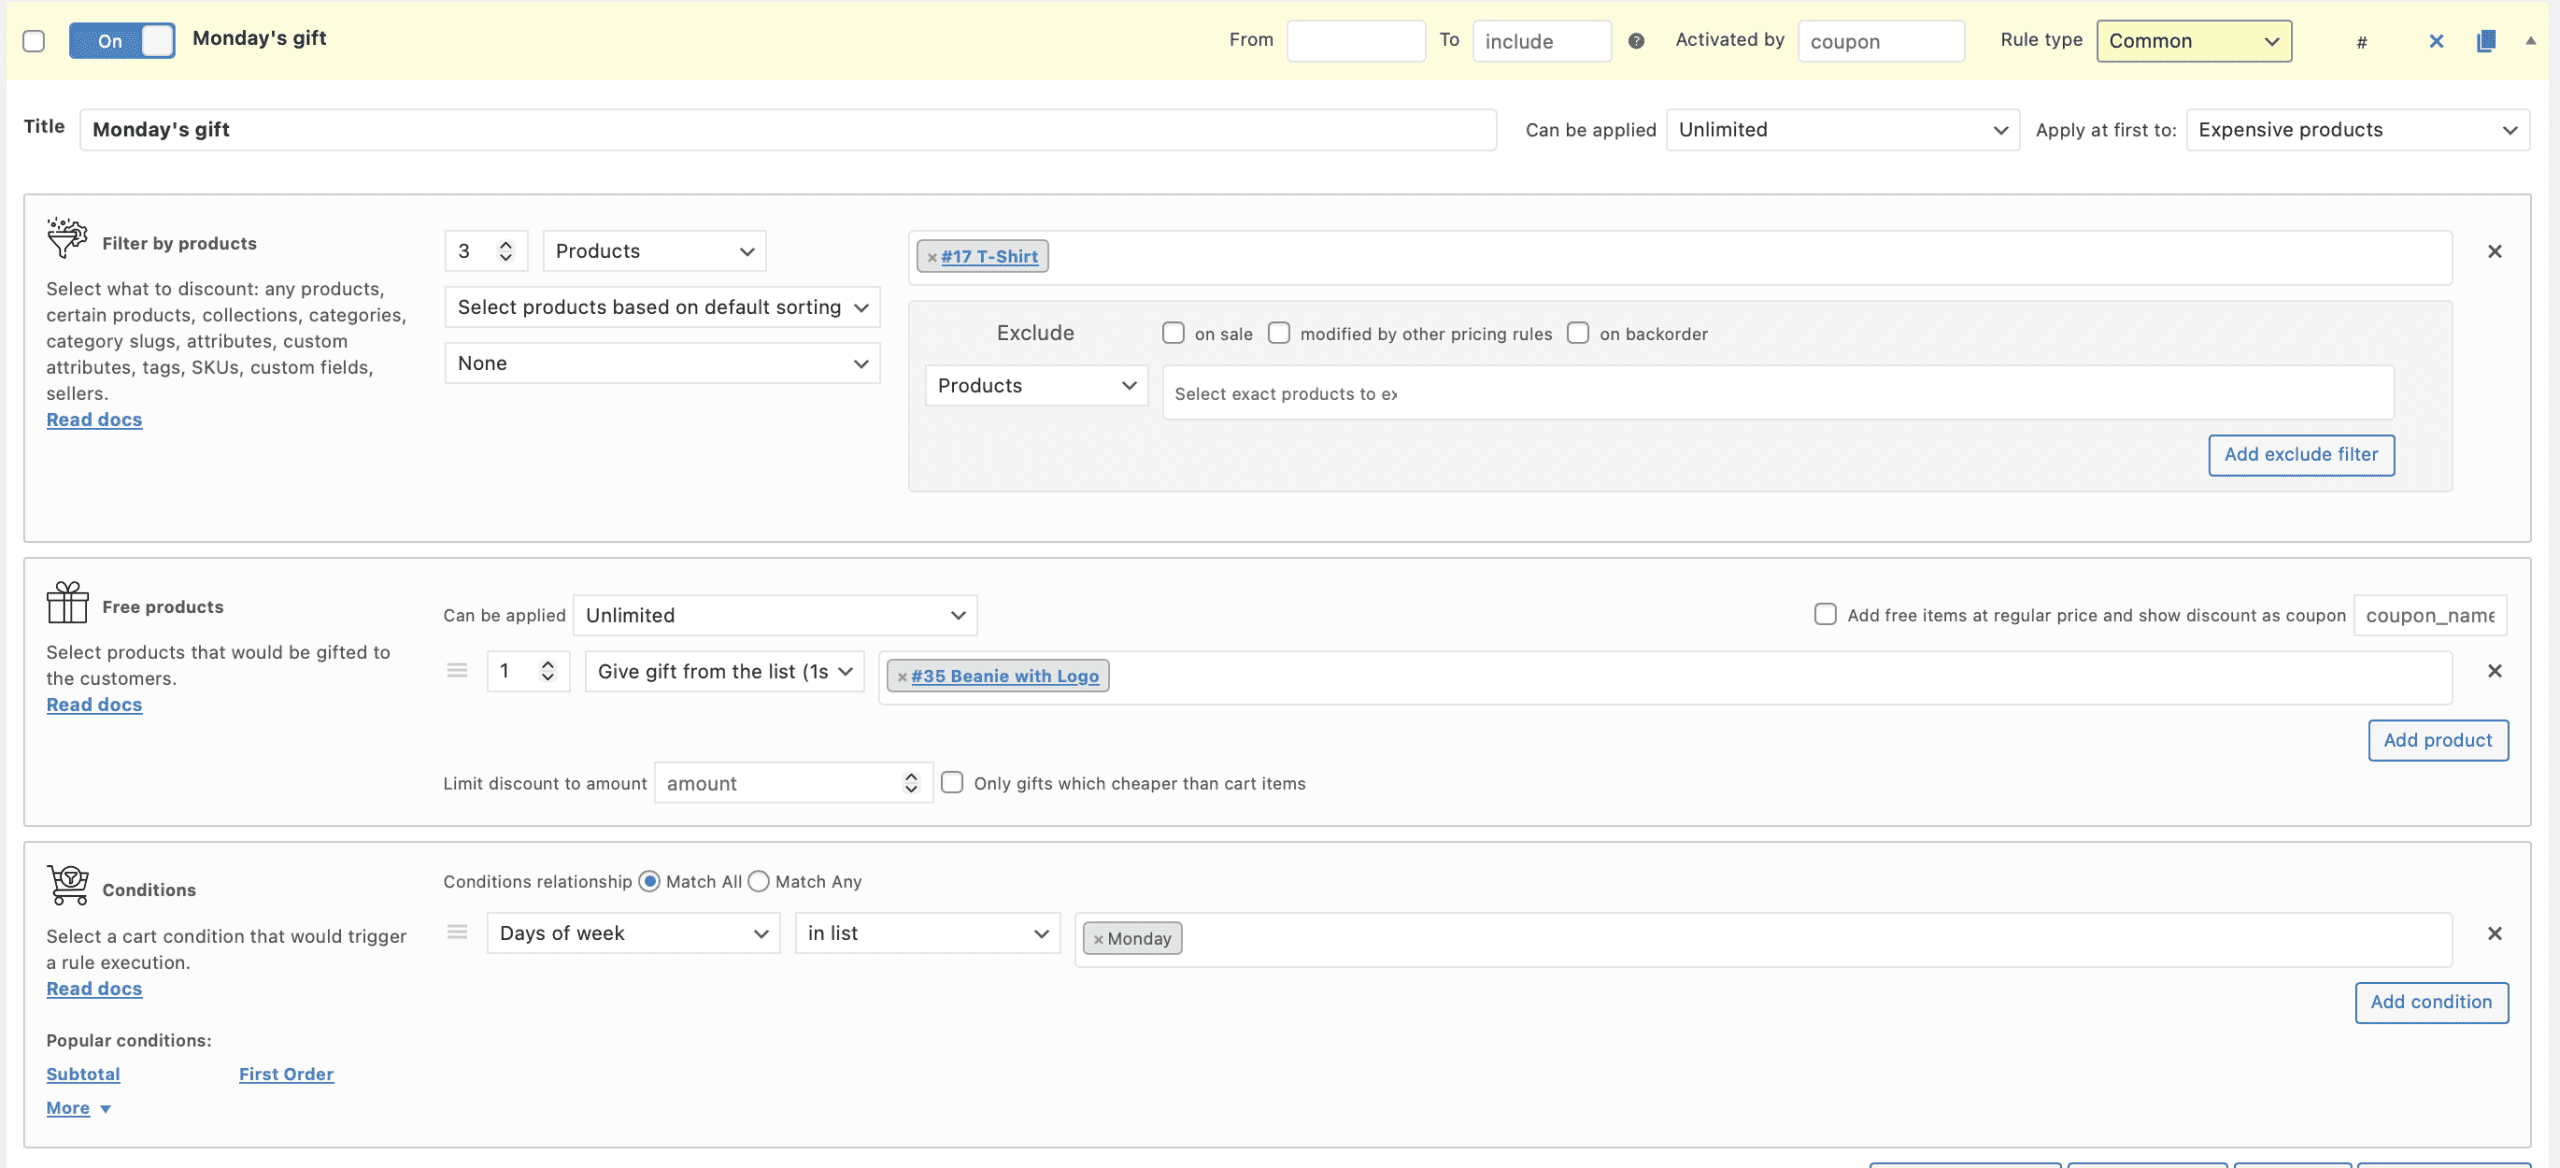Select the Match Any radio button

(759, 881)
